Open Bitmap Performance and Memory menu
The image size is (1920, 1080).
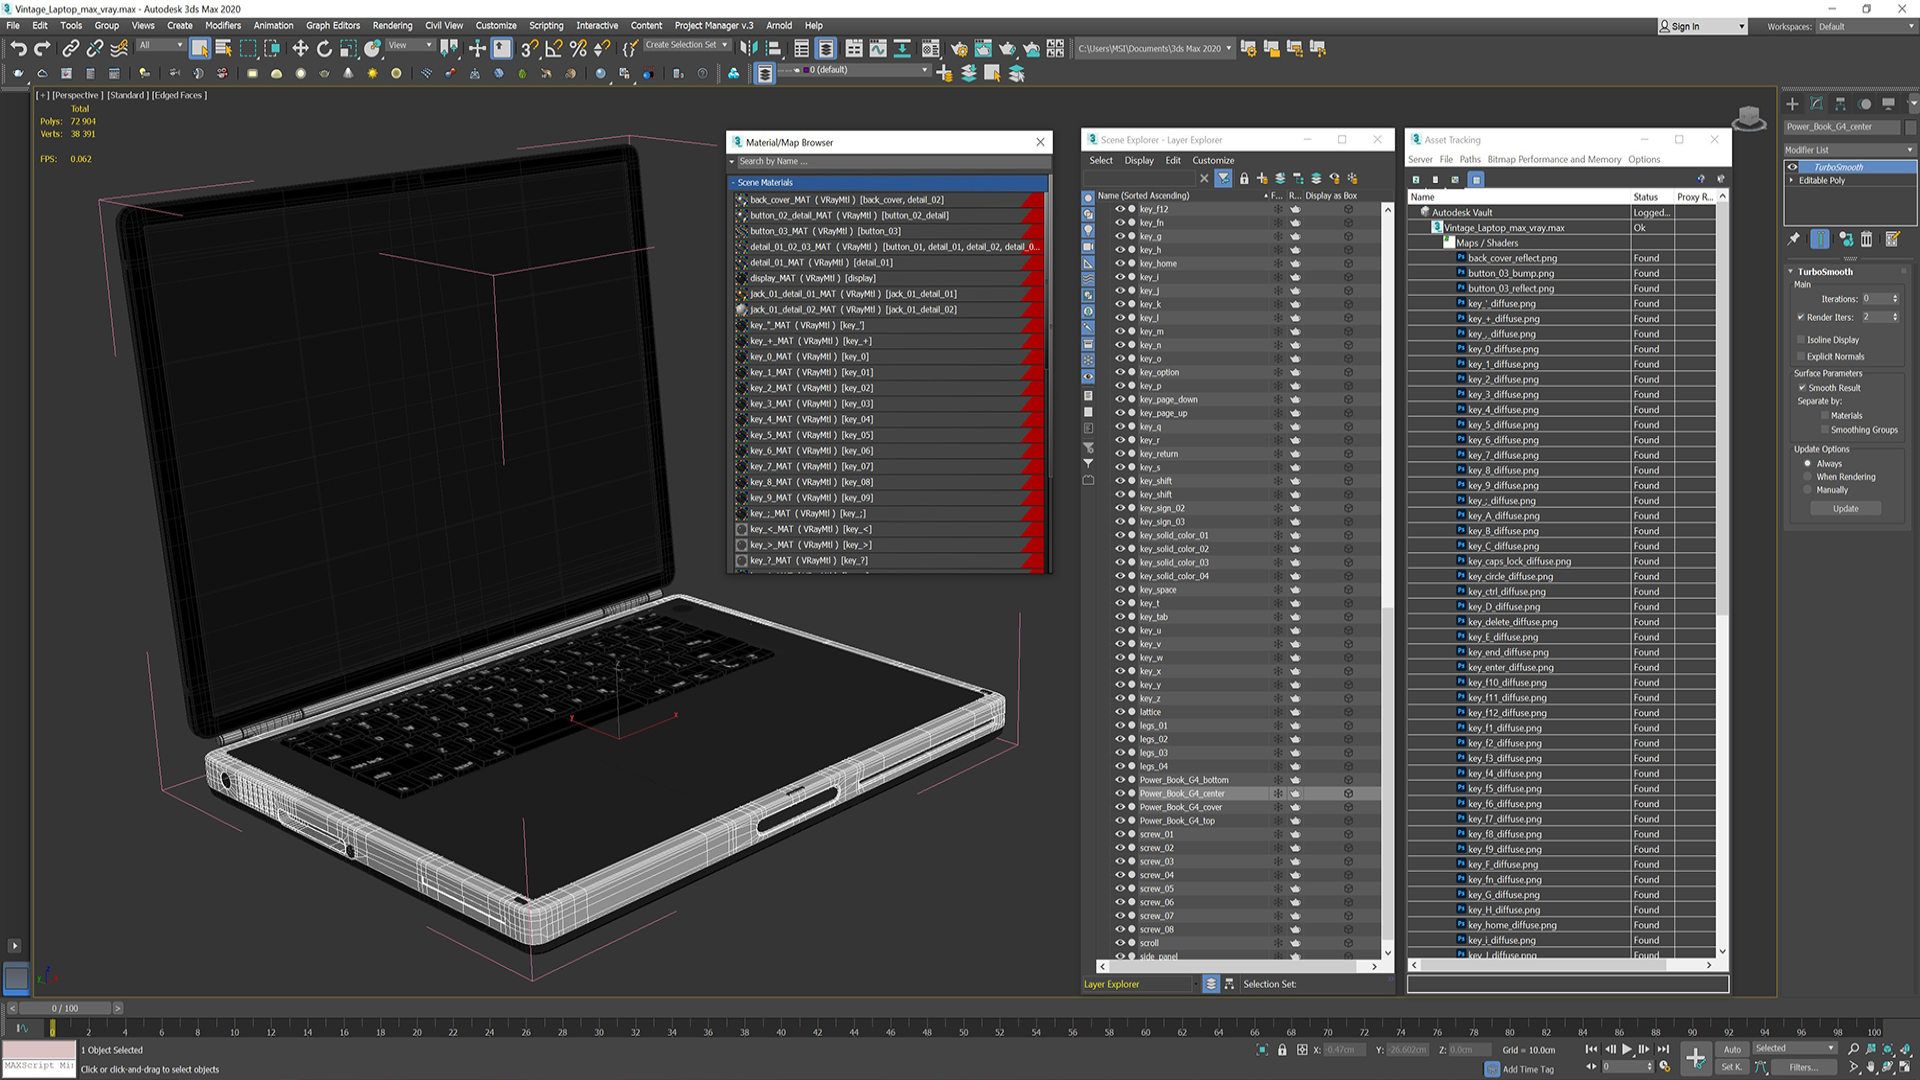pyautogui.click(x=1554, y=160)
